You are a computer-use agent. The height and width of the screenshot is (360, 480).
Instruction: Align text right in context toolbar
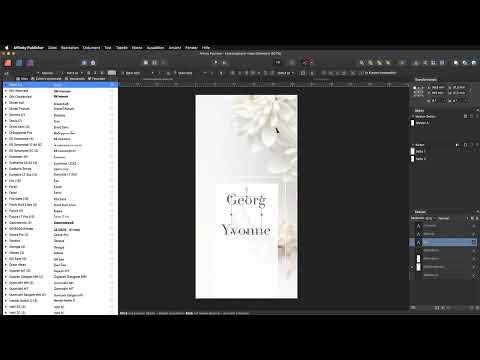click(x=247, y=73)
